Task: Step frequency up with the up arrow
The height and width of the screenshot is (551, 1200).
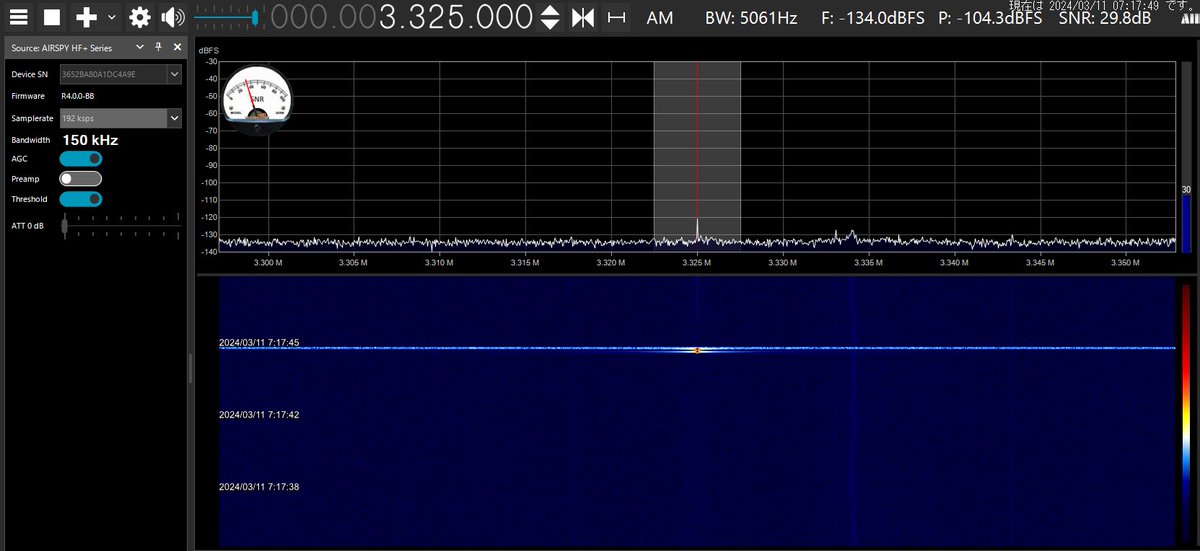Action: click(550, 10)
